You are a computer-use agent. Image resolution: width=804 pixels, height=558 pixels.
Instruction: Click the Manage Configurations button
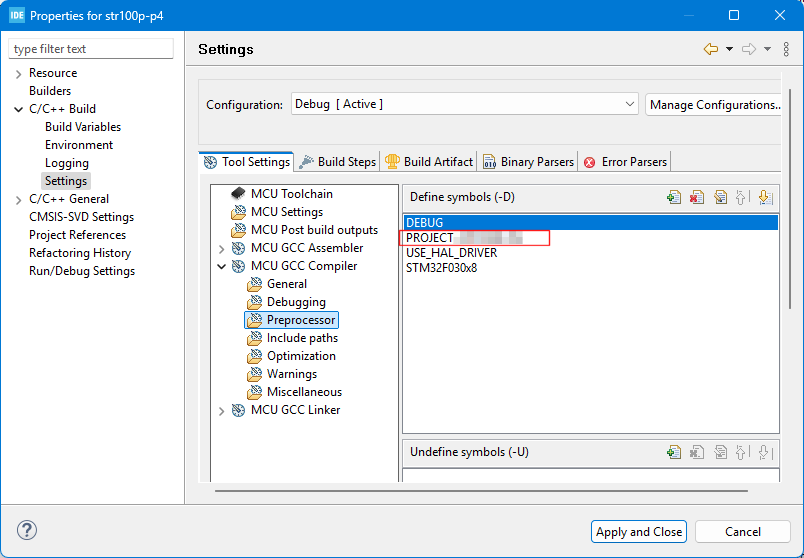(712, 104)
